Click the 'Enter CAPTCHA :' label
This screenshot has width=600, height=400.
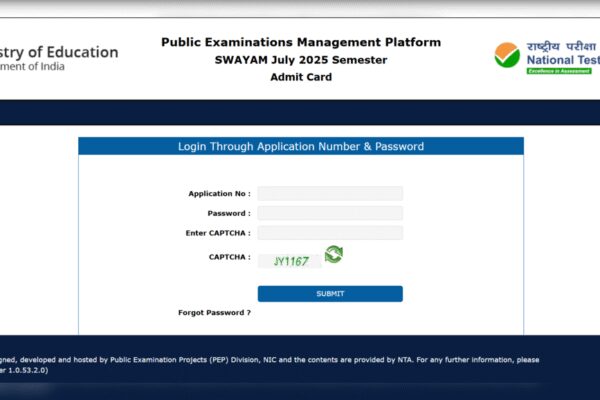click(218, 233)
